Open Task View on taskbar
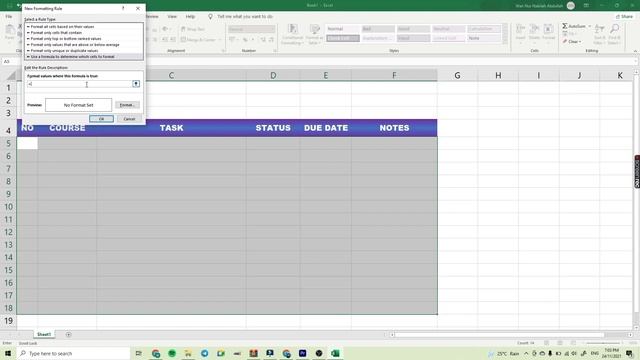This screenshot has height=360, width=640. click(x=139, y=353)
